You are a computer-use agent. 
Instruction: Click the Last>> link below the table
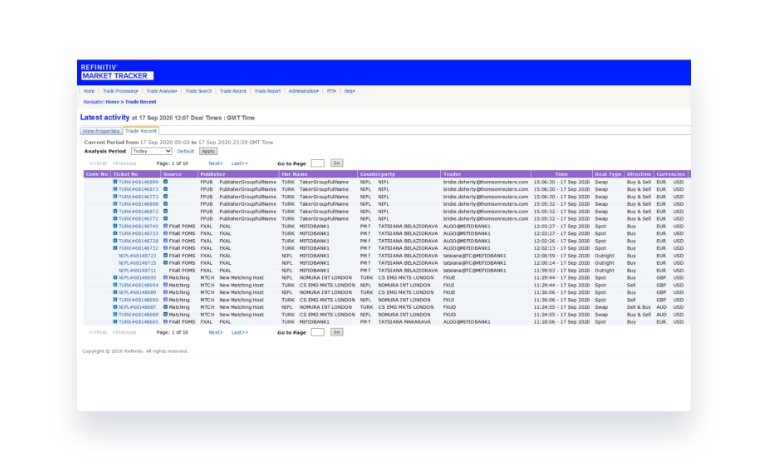coord(240,331)
